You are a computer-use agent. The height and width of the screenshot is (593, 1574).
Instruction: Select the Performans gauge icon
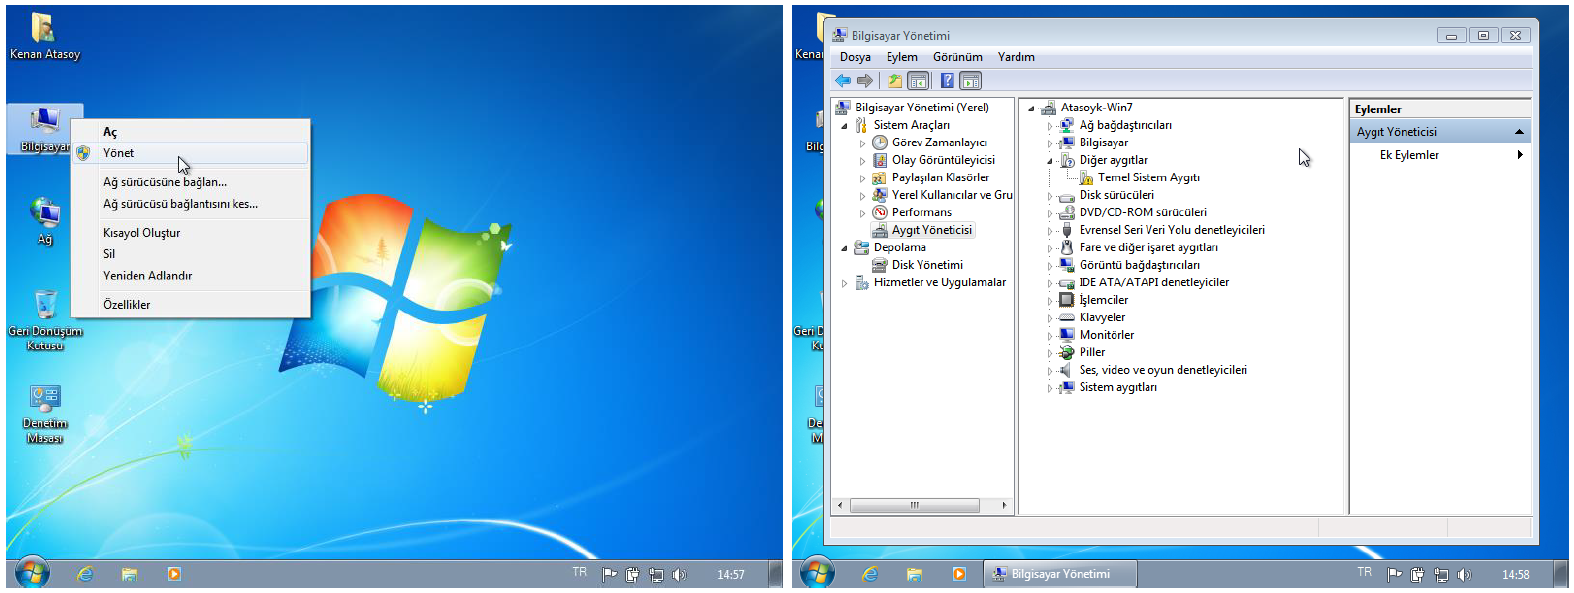[x=880, y=212]
